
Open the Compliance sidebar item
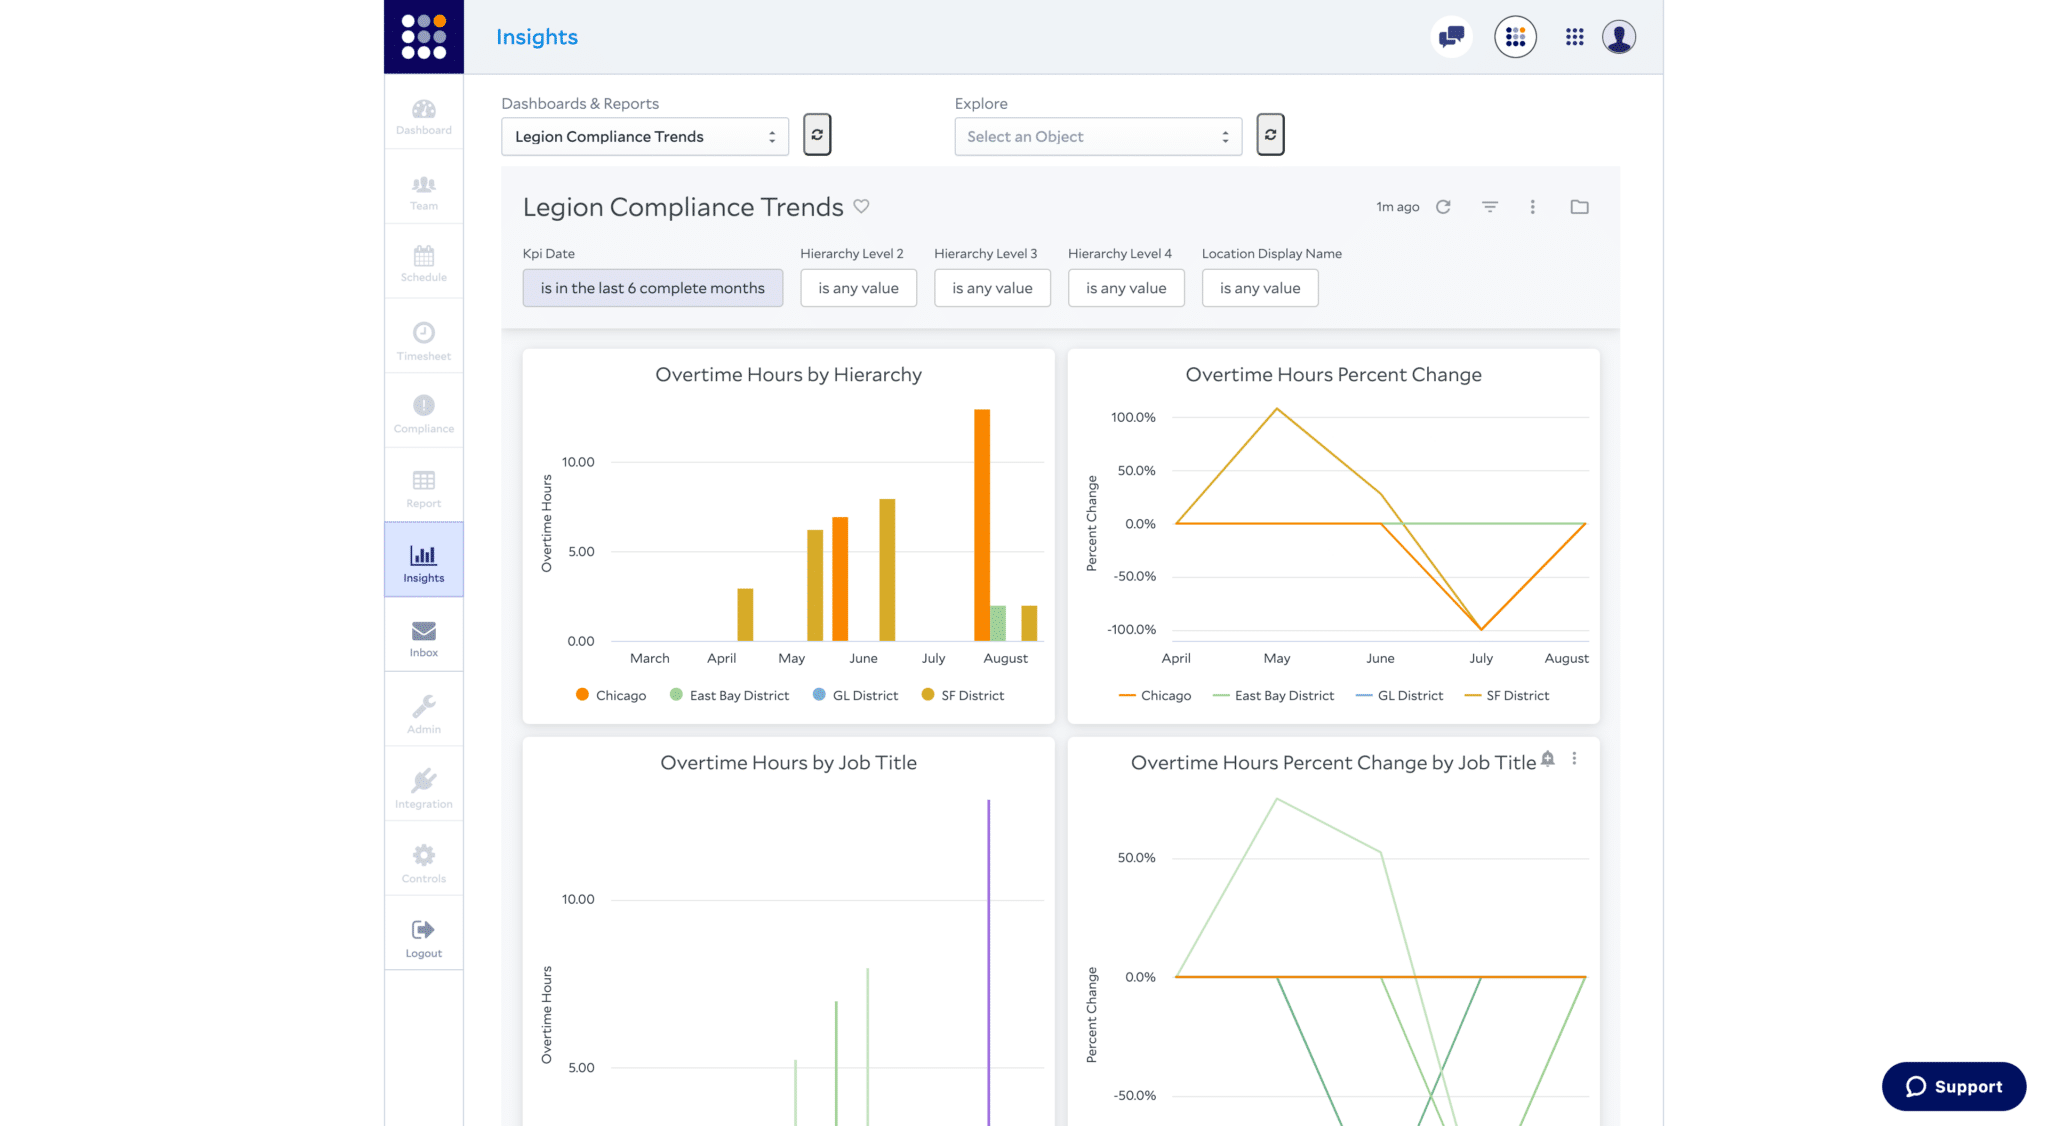coord(423,414)
